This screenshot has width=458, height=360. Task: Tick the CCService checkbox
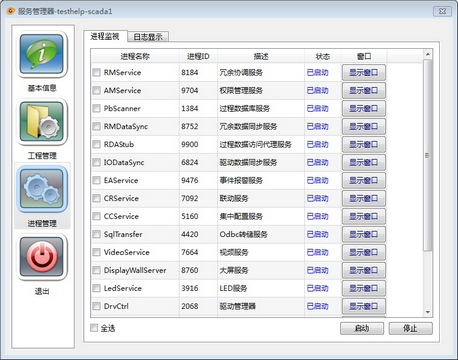(96, 216)
